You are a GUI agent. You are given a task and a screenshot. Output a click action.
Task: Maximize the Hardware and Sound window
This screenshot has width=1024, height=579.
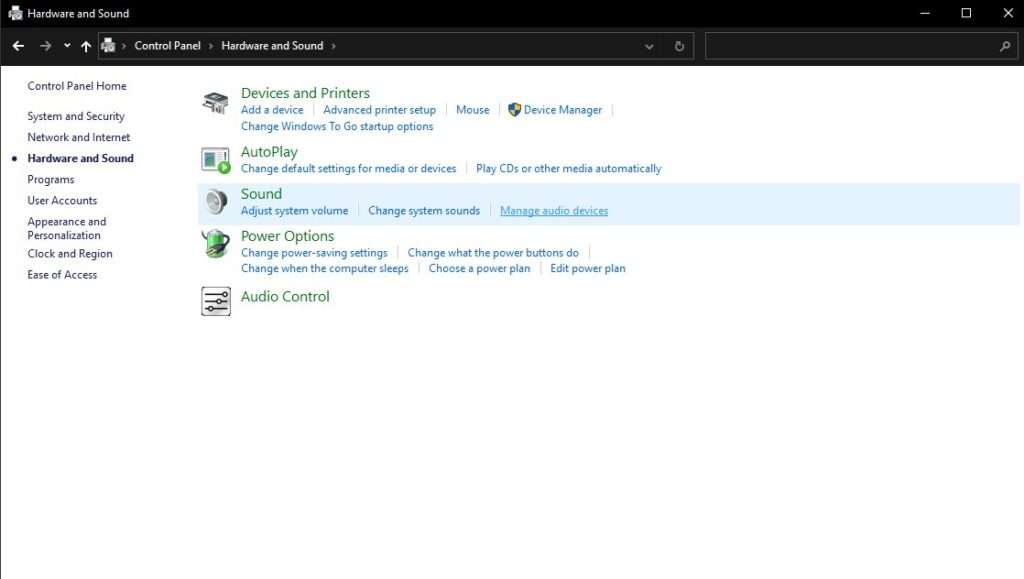point(966,13)
